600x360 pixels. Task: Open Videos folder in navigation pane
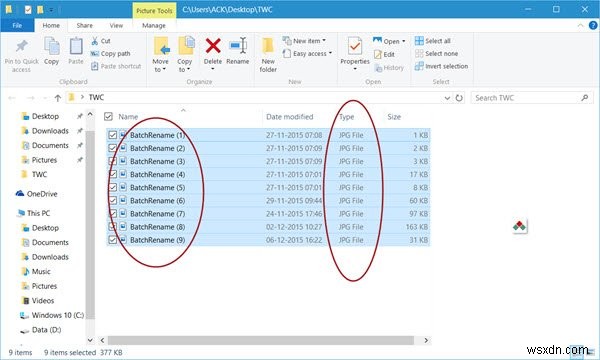coord(38,301)
